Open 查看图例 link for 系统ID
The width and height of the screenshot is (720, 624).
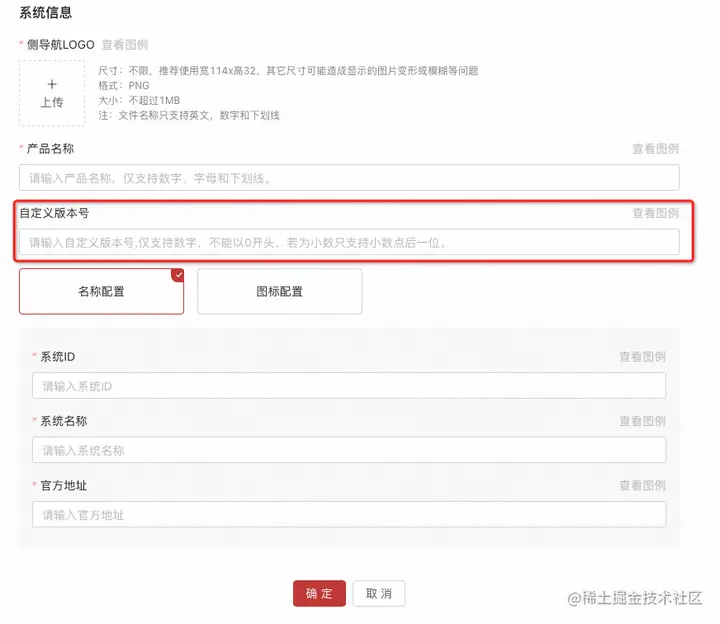tap(642, 357)
